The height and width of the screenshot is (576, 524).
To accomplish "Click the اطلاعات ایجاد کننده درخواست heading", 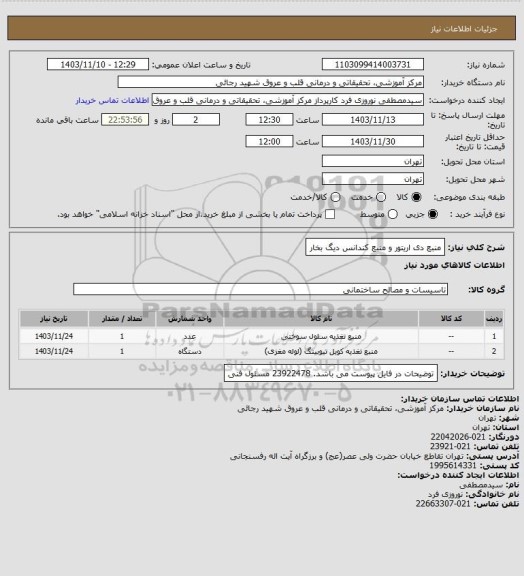I will 458,475.
